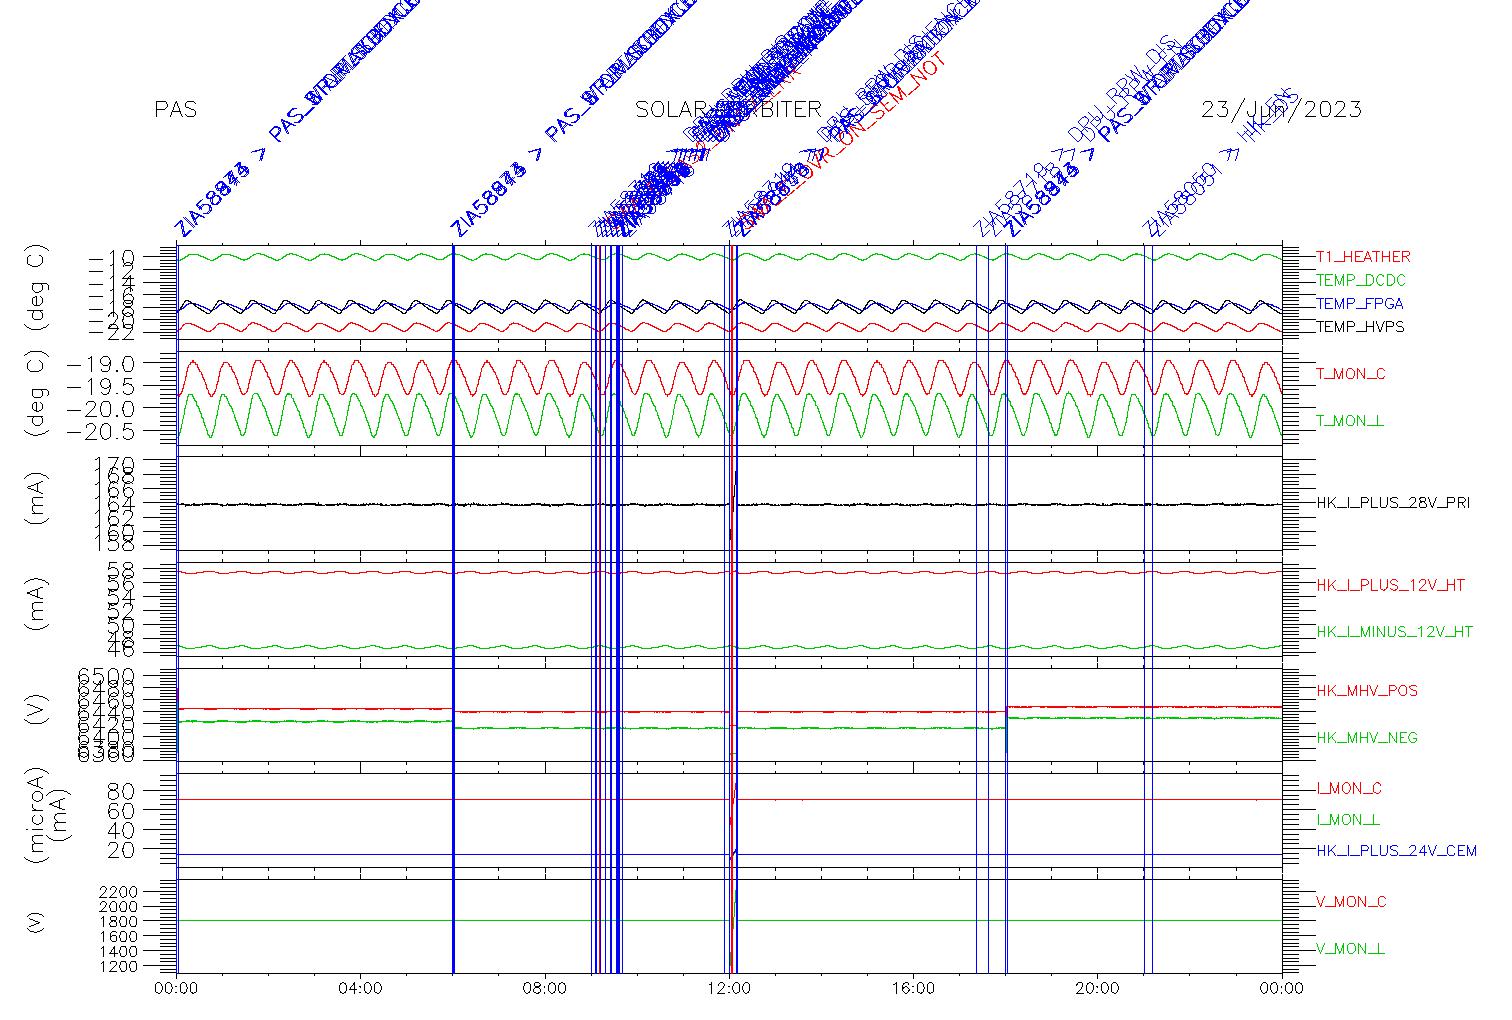The width and height of the screenshot is (1512, 1020).
Task: Select the HK_MHV_NEG legend label
Action: point(1367,738)
